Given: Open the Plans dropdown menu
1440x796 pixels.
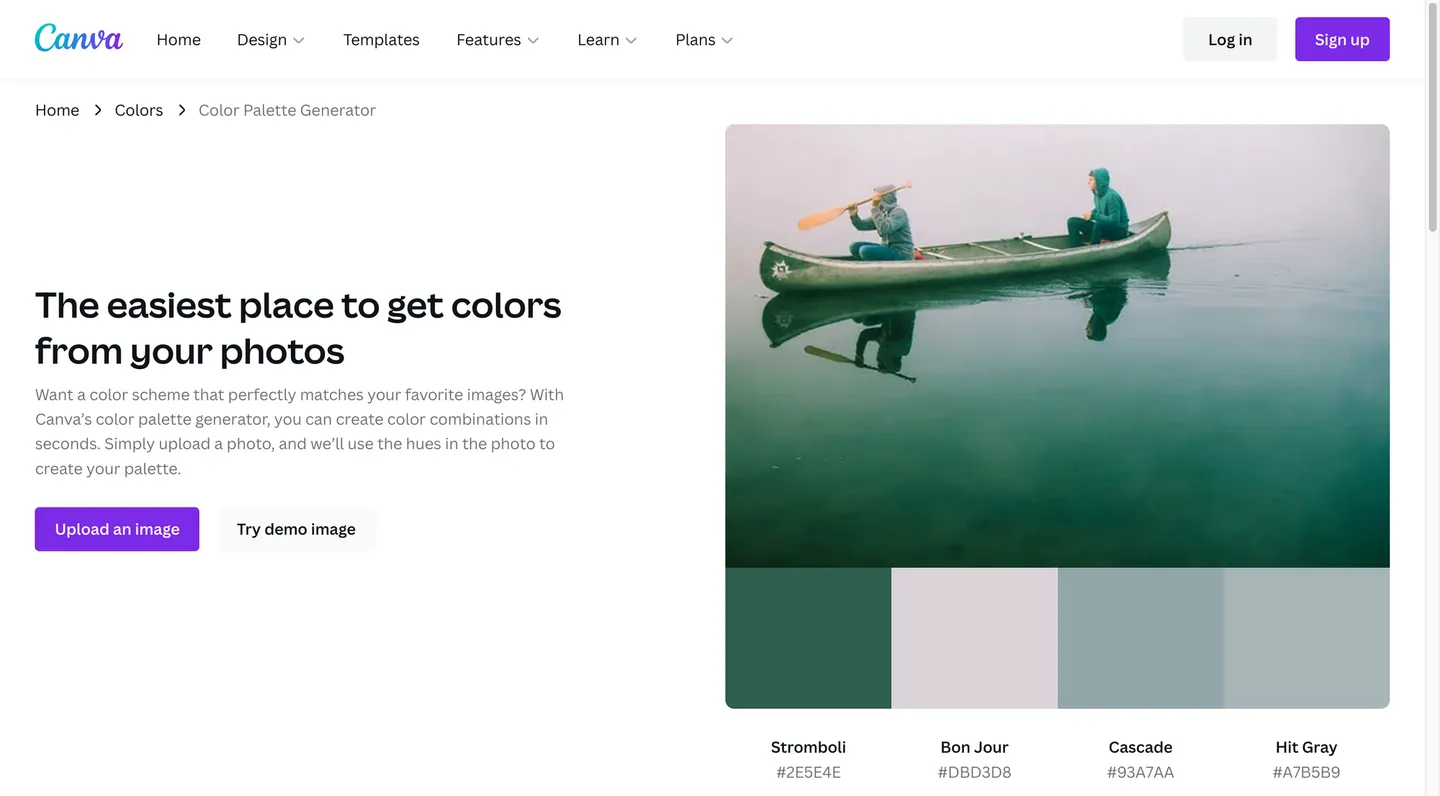Looking at the screenshot, I should pos(703,40).
